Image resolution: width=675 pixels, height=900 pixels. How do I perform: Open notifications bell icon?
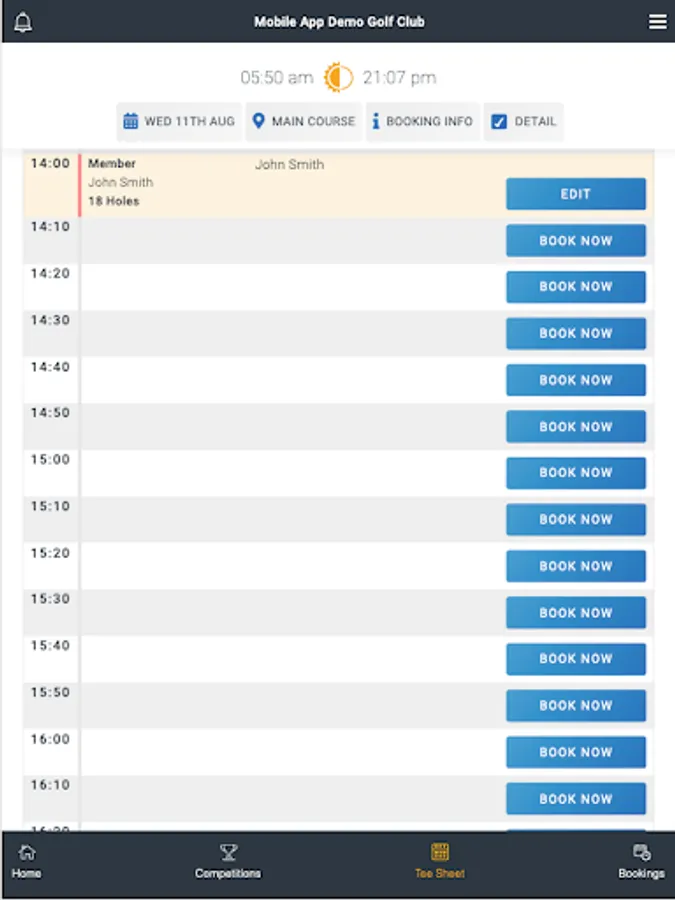pyautogui.click(x=23, y=22)
